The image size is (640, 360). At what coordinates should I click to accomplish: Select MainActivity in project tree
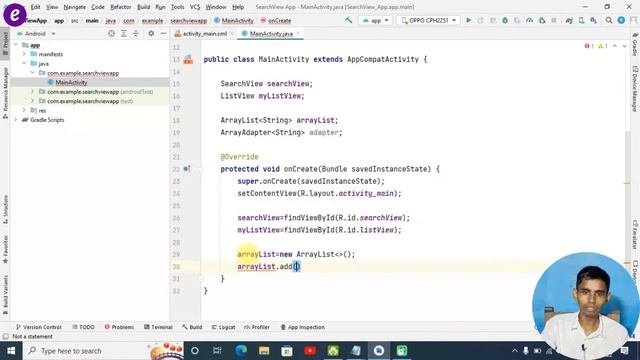71,82
